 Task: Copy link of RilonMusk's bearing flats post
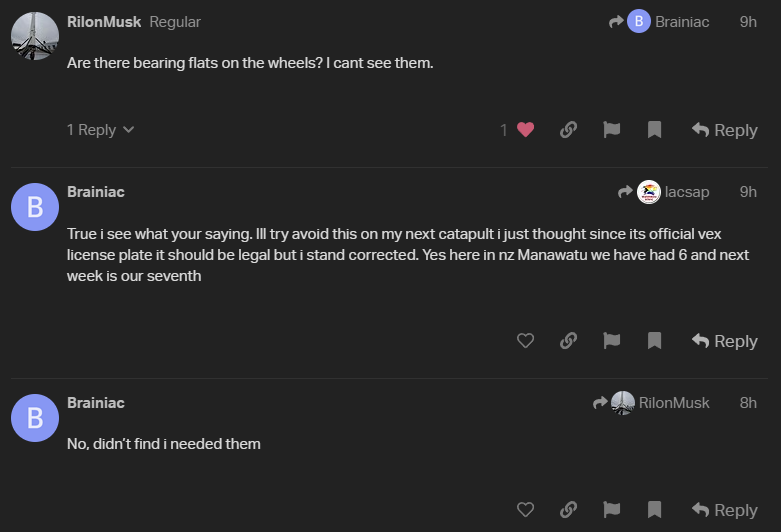[568, 129]
